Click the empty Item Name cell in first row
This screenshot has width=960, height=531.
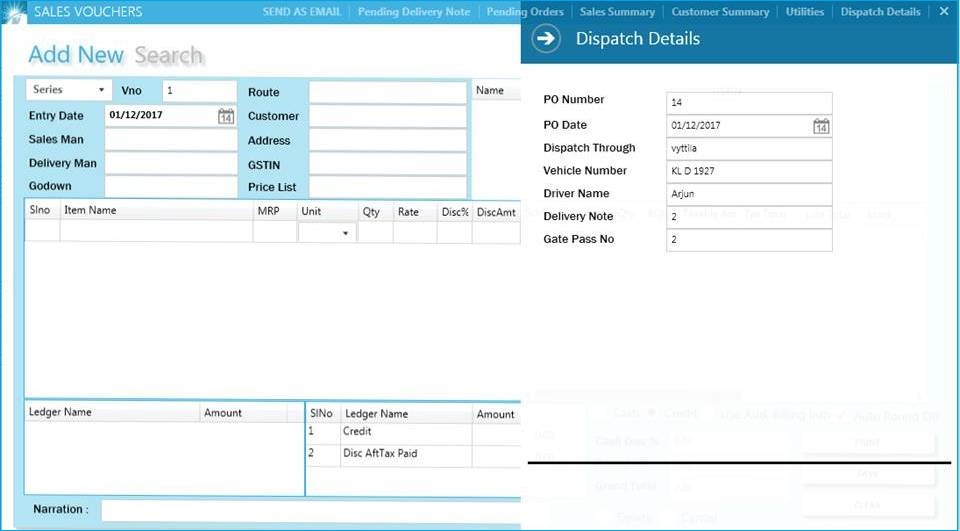(156, 232)
